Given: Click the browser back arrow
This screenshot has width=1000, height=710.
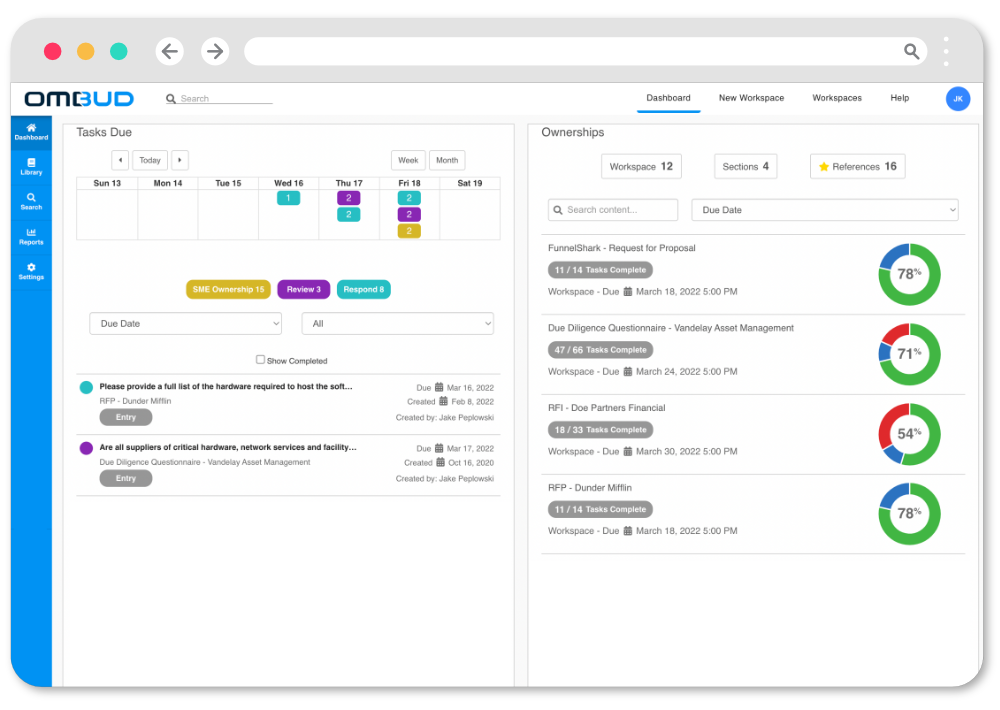Looking at the screenshot, I should 170,52.
